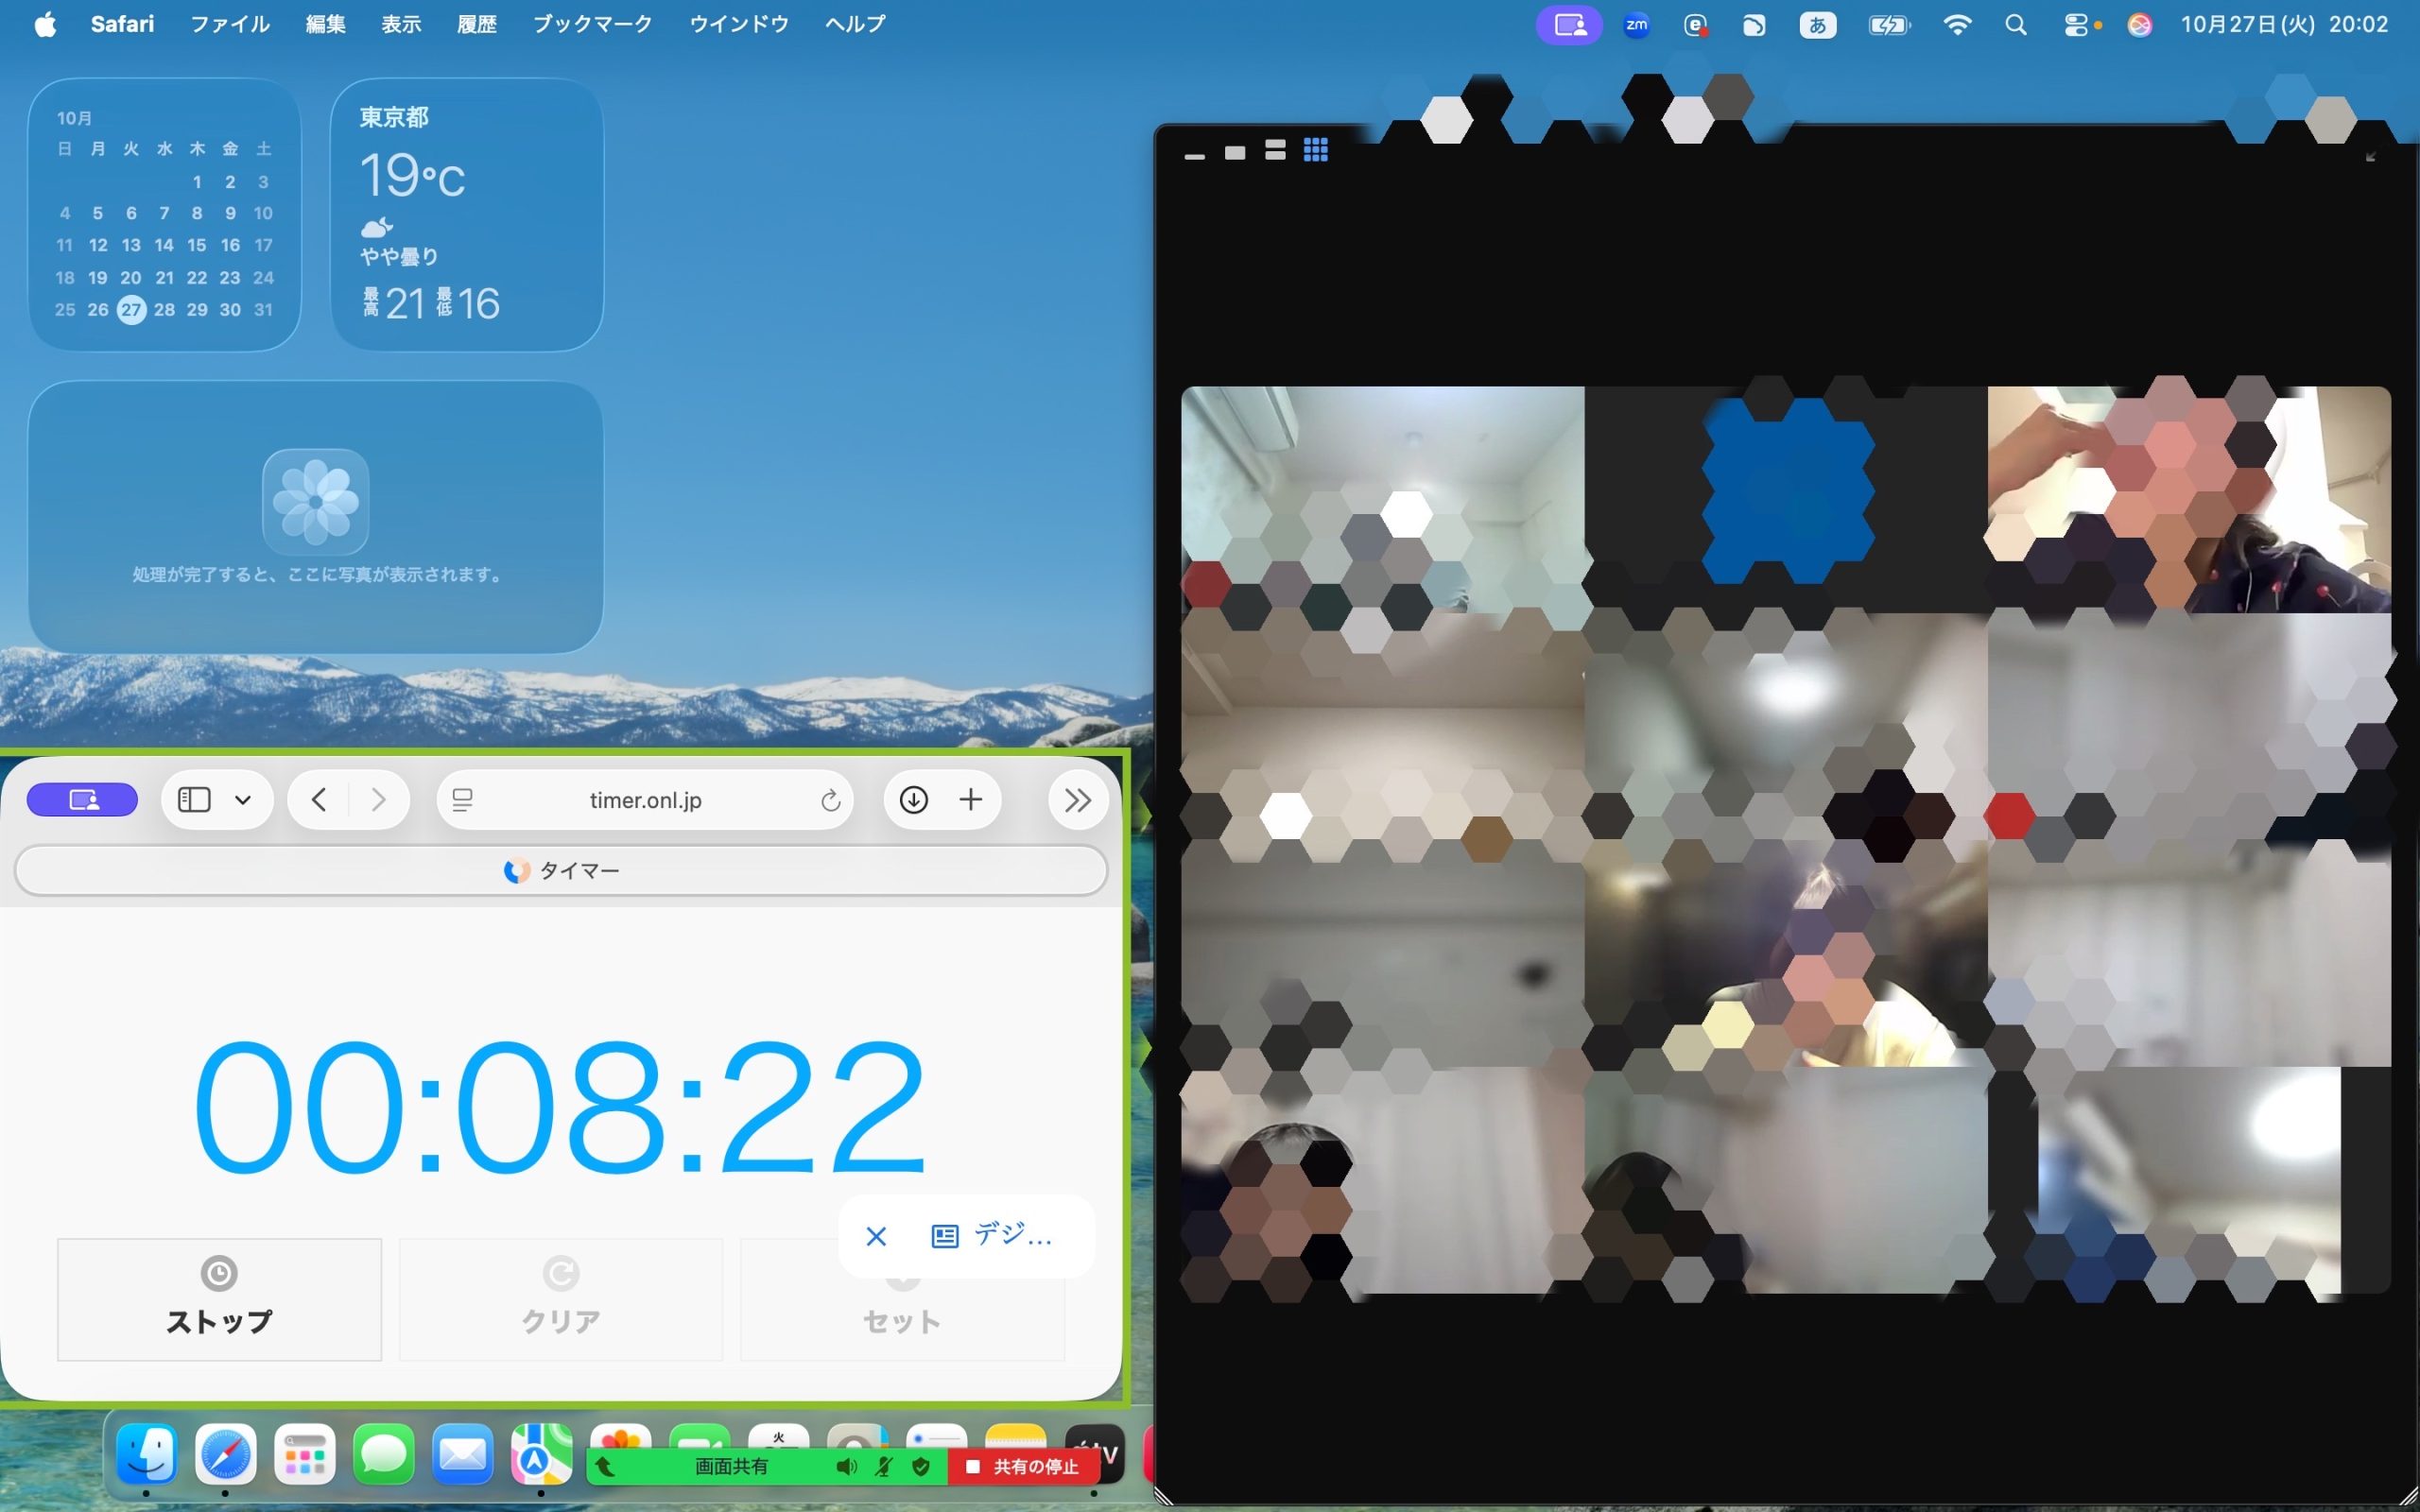Toggle the Safari sidebar
The width and height of the screenshot is (2420, 1512).
click(194, 800)
